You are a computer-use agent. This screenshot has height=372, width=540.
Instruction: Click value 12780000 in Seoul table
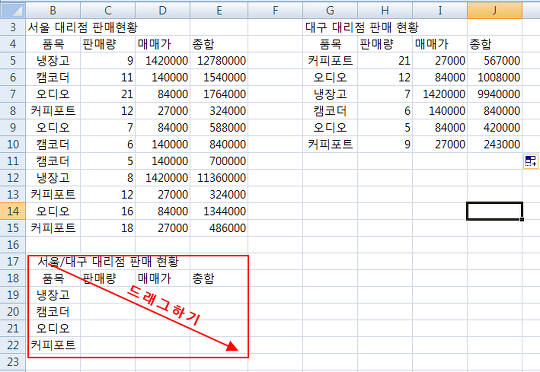pyautogui.click(x=221, y=61)
